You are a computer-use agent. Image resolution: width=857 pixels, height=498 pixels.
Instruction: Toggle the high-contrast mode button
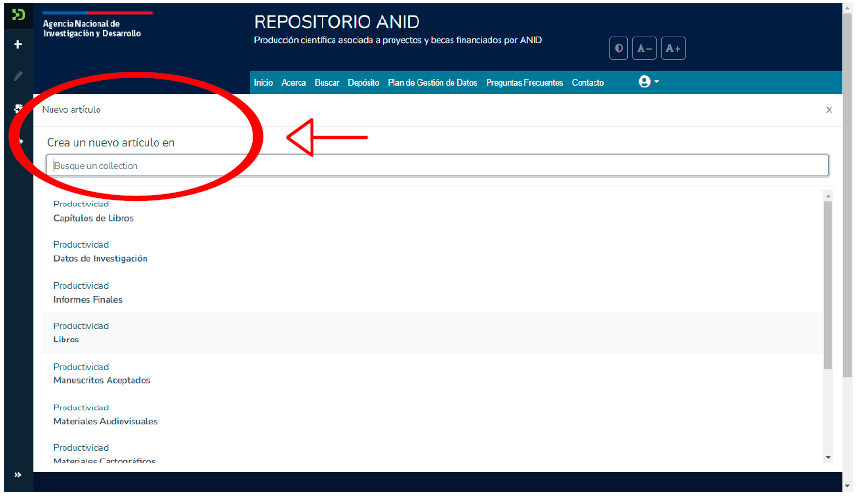coord(618,48)
